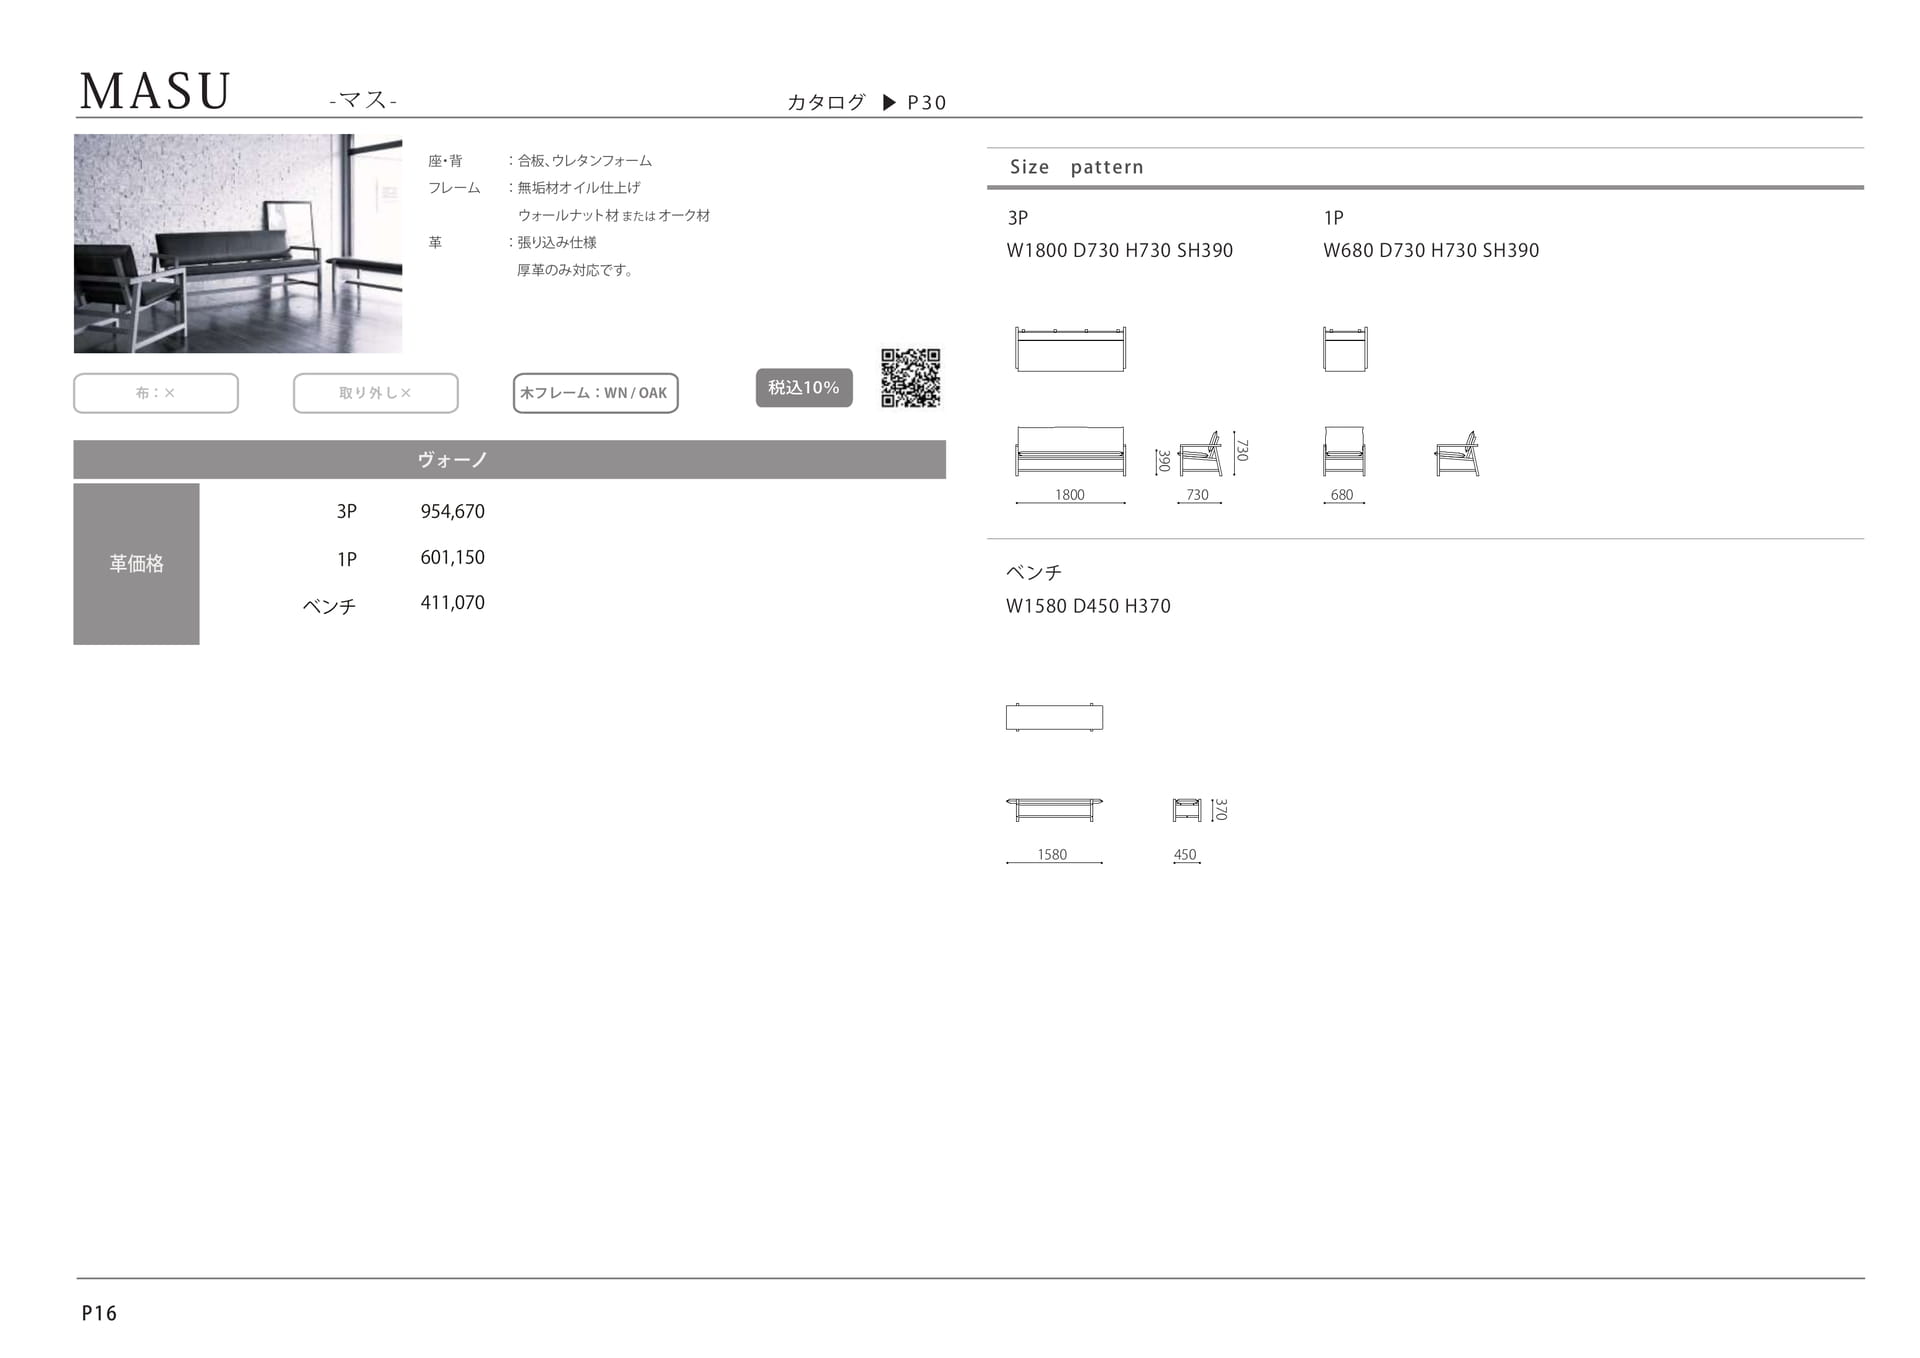Click the 1P price 601,150
This screenshot has height=1358, width=1920.
pyautogui.click(x=452, y=557)
